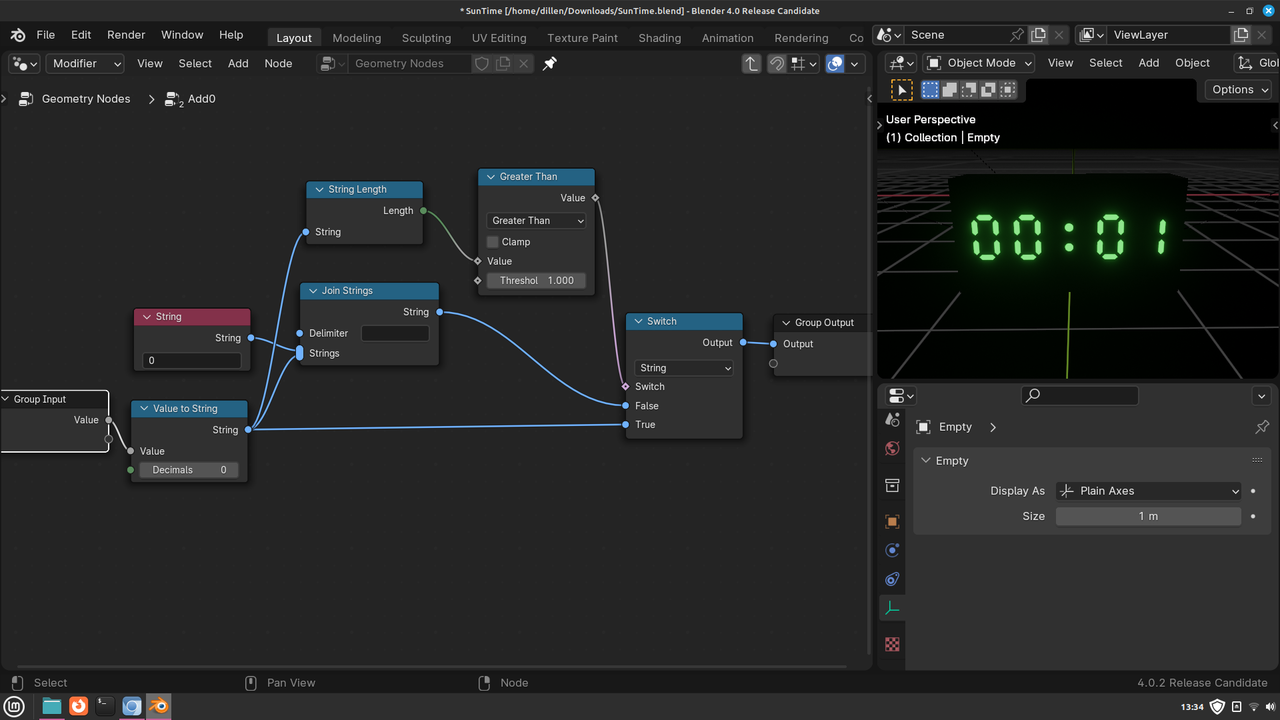The height and width of the screenshot is (720, 1280).
Task: Switch to the Shading workspace tab
Action: tap(659, 38)
